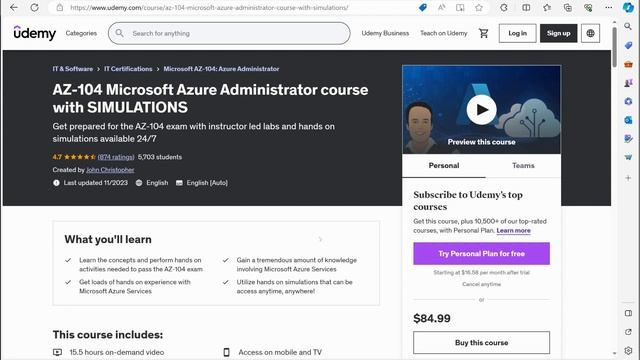The width and height of the screenshot is (640, 360).
Task: Open the sidebar Outlook icon
Action: tap(628, 120)
